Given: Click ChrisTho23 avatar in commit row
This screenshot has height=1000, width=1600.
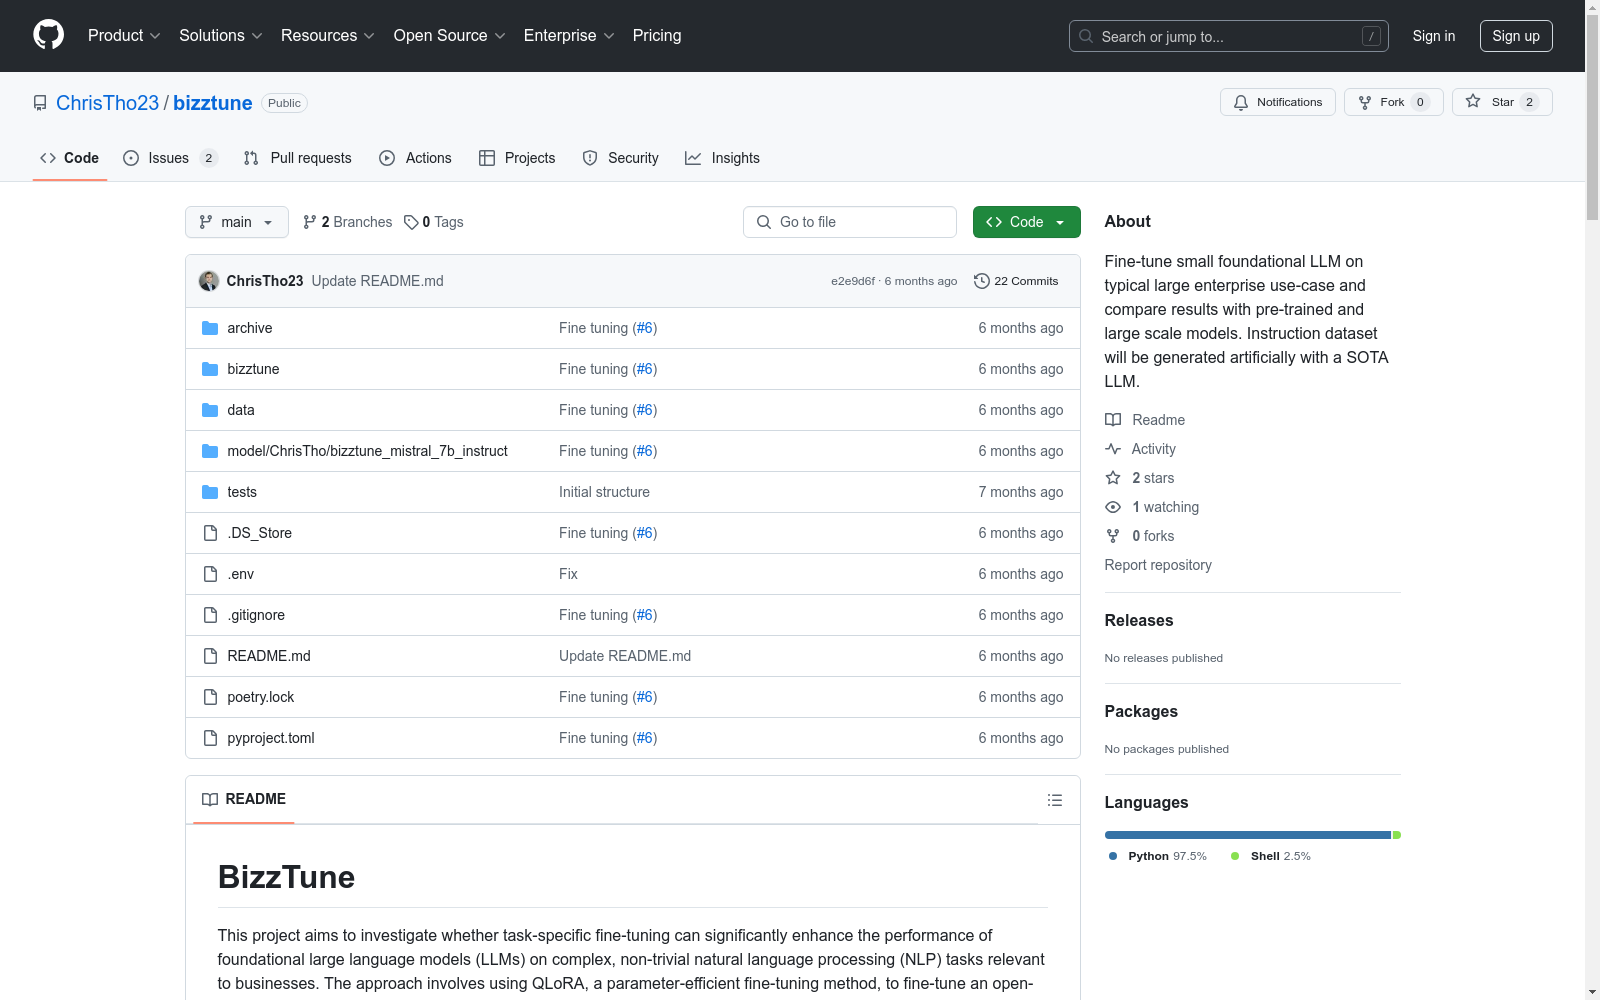Looking at the screenshot, I should tap(209, 281).
